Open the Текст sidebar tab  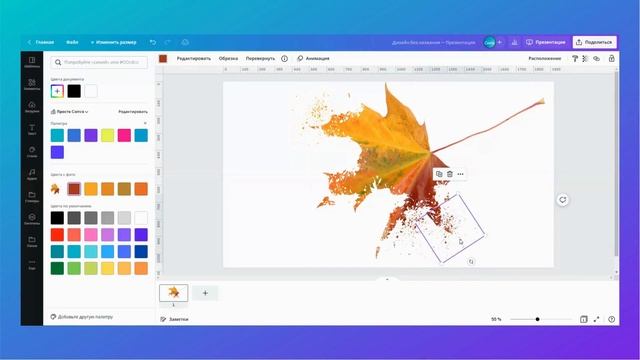pos(32,129)
